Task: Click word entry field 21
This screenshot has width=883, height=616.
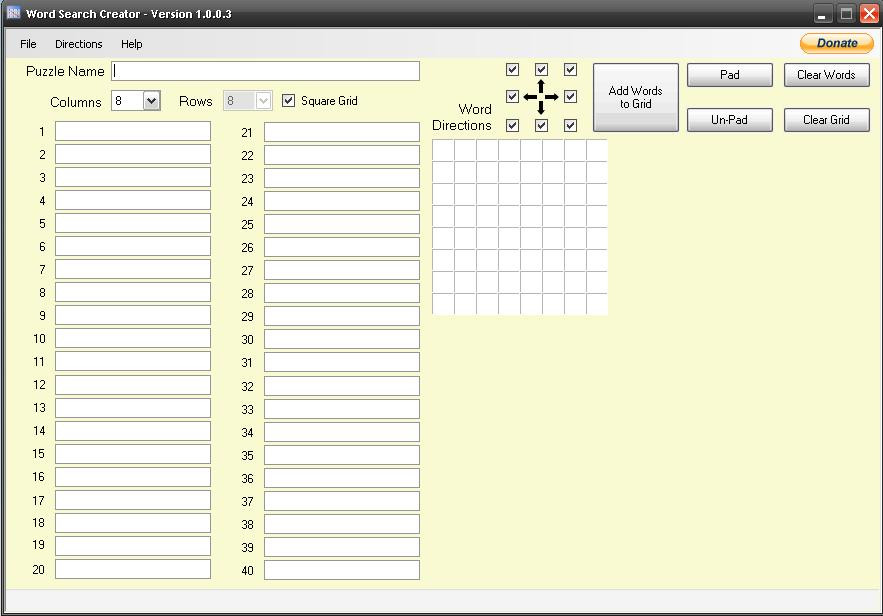Action: point(342,132)
